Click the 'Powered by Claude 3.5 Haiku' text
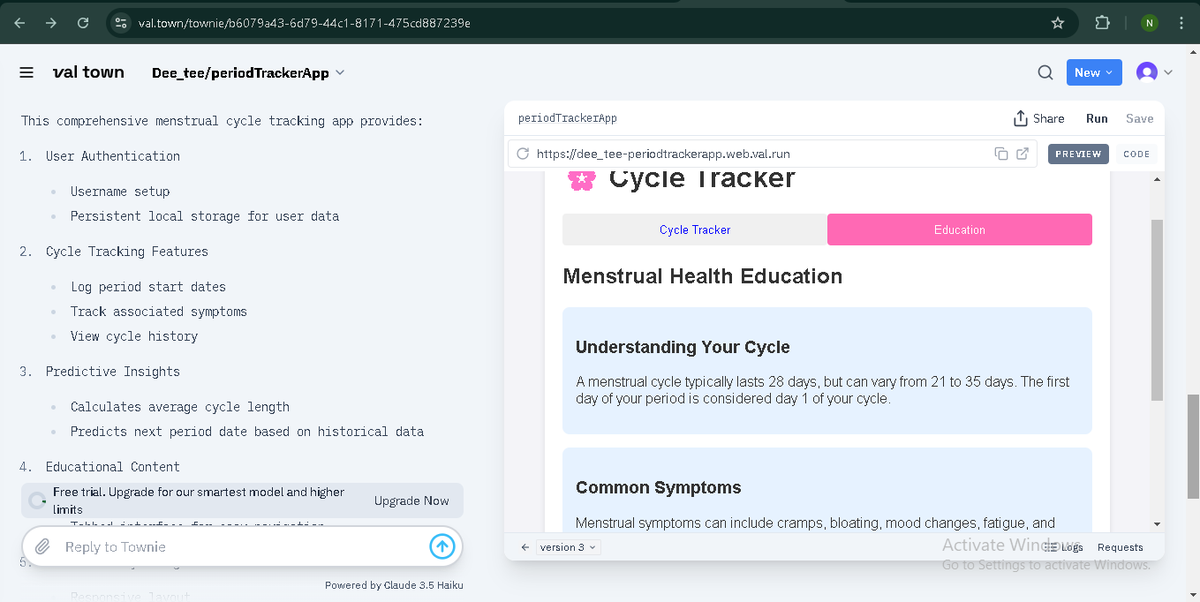This screenshot has width=1200, height=602. point(394,585)
